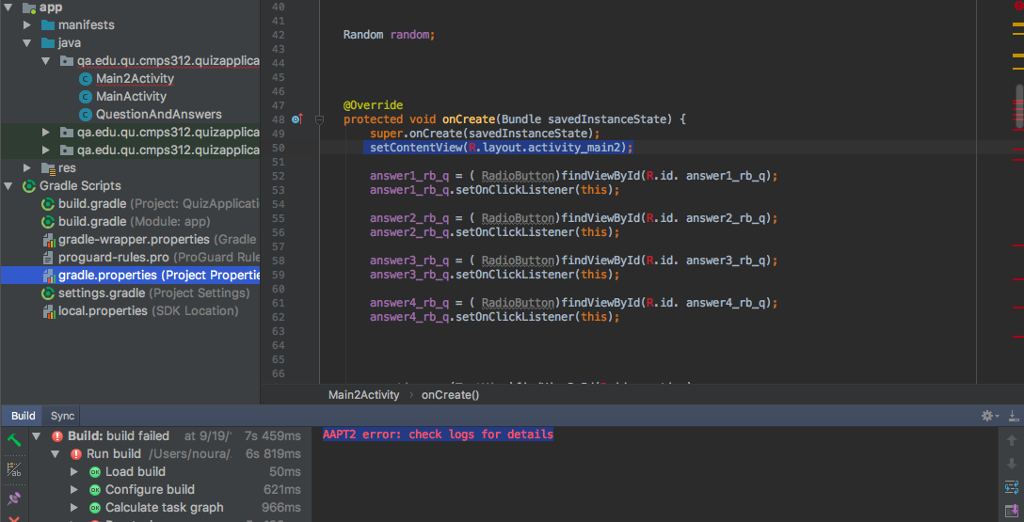
Task: Click the Main2Activity breadcrumb
Action: [x=363, y=395]
